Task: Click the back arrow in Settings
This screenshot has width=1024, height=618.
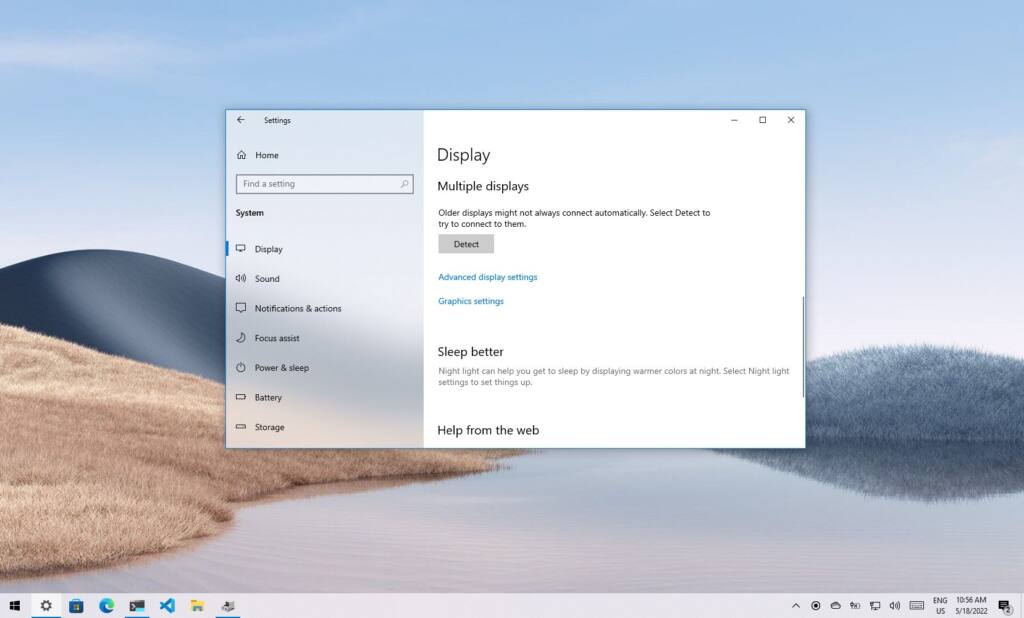Action: 240,120
